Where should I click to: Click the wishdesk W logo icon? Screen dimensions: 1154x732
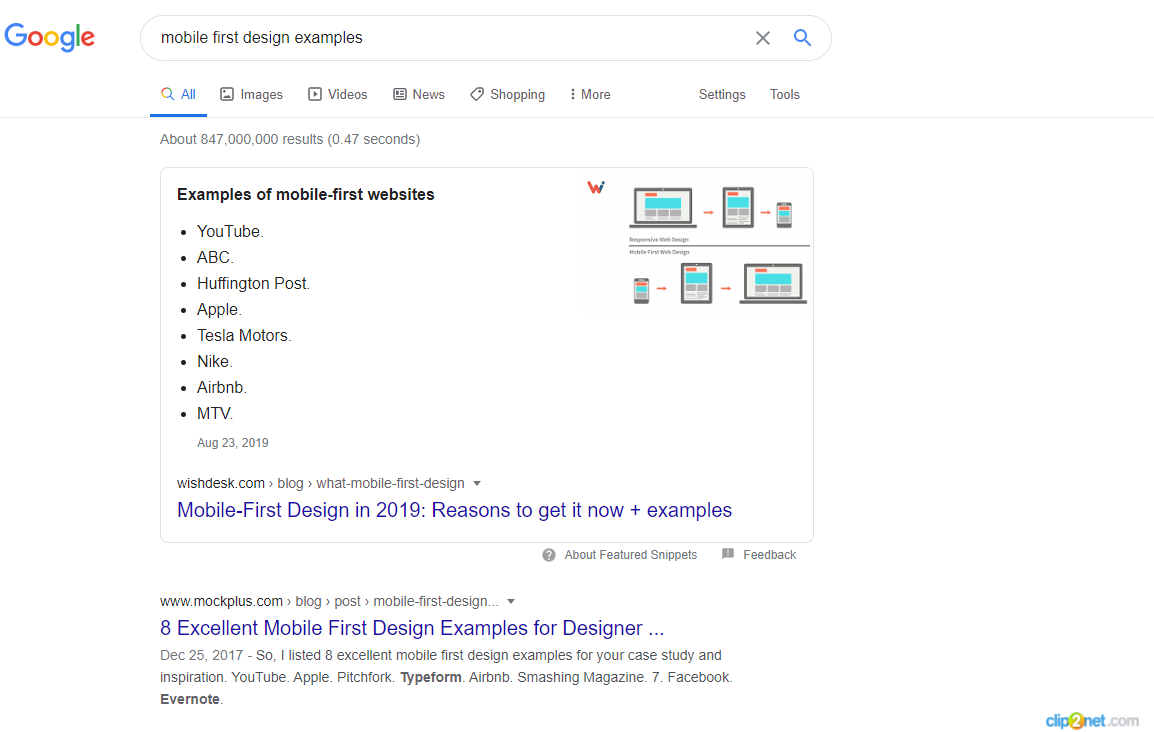596,187
